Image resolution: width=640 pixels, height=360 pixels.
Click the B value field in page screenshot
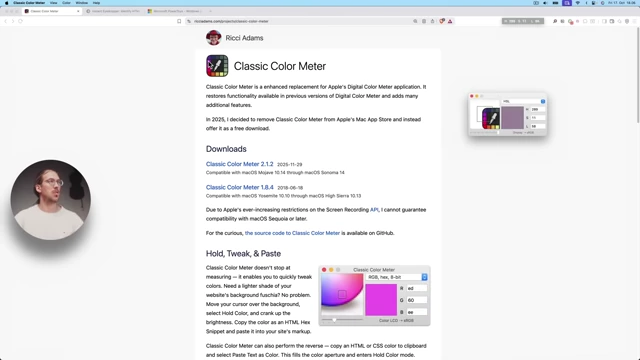[x=417, y=312]
